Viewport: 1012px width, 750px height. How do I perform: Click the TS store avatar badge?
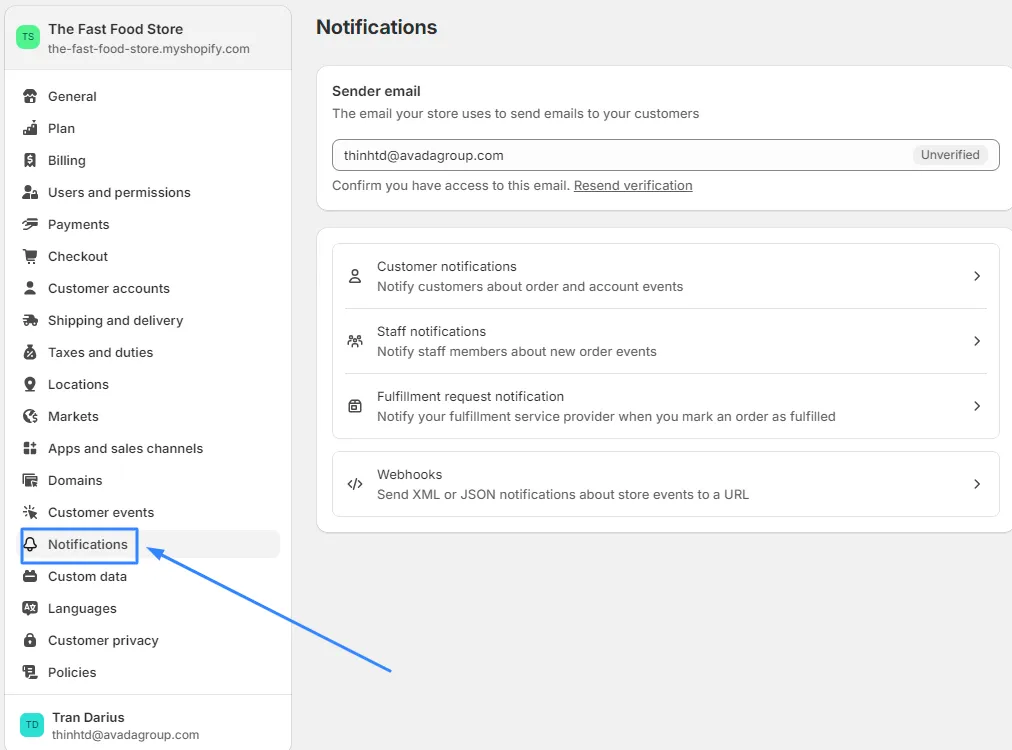[28, 37]
